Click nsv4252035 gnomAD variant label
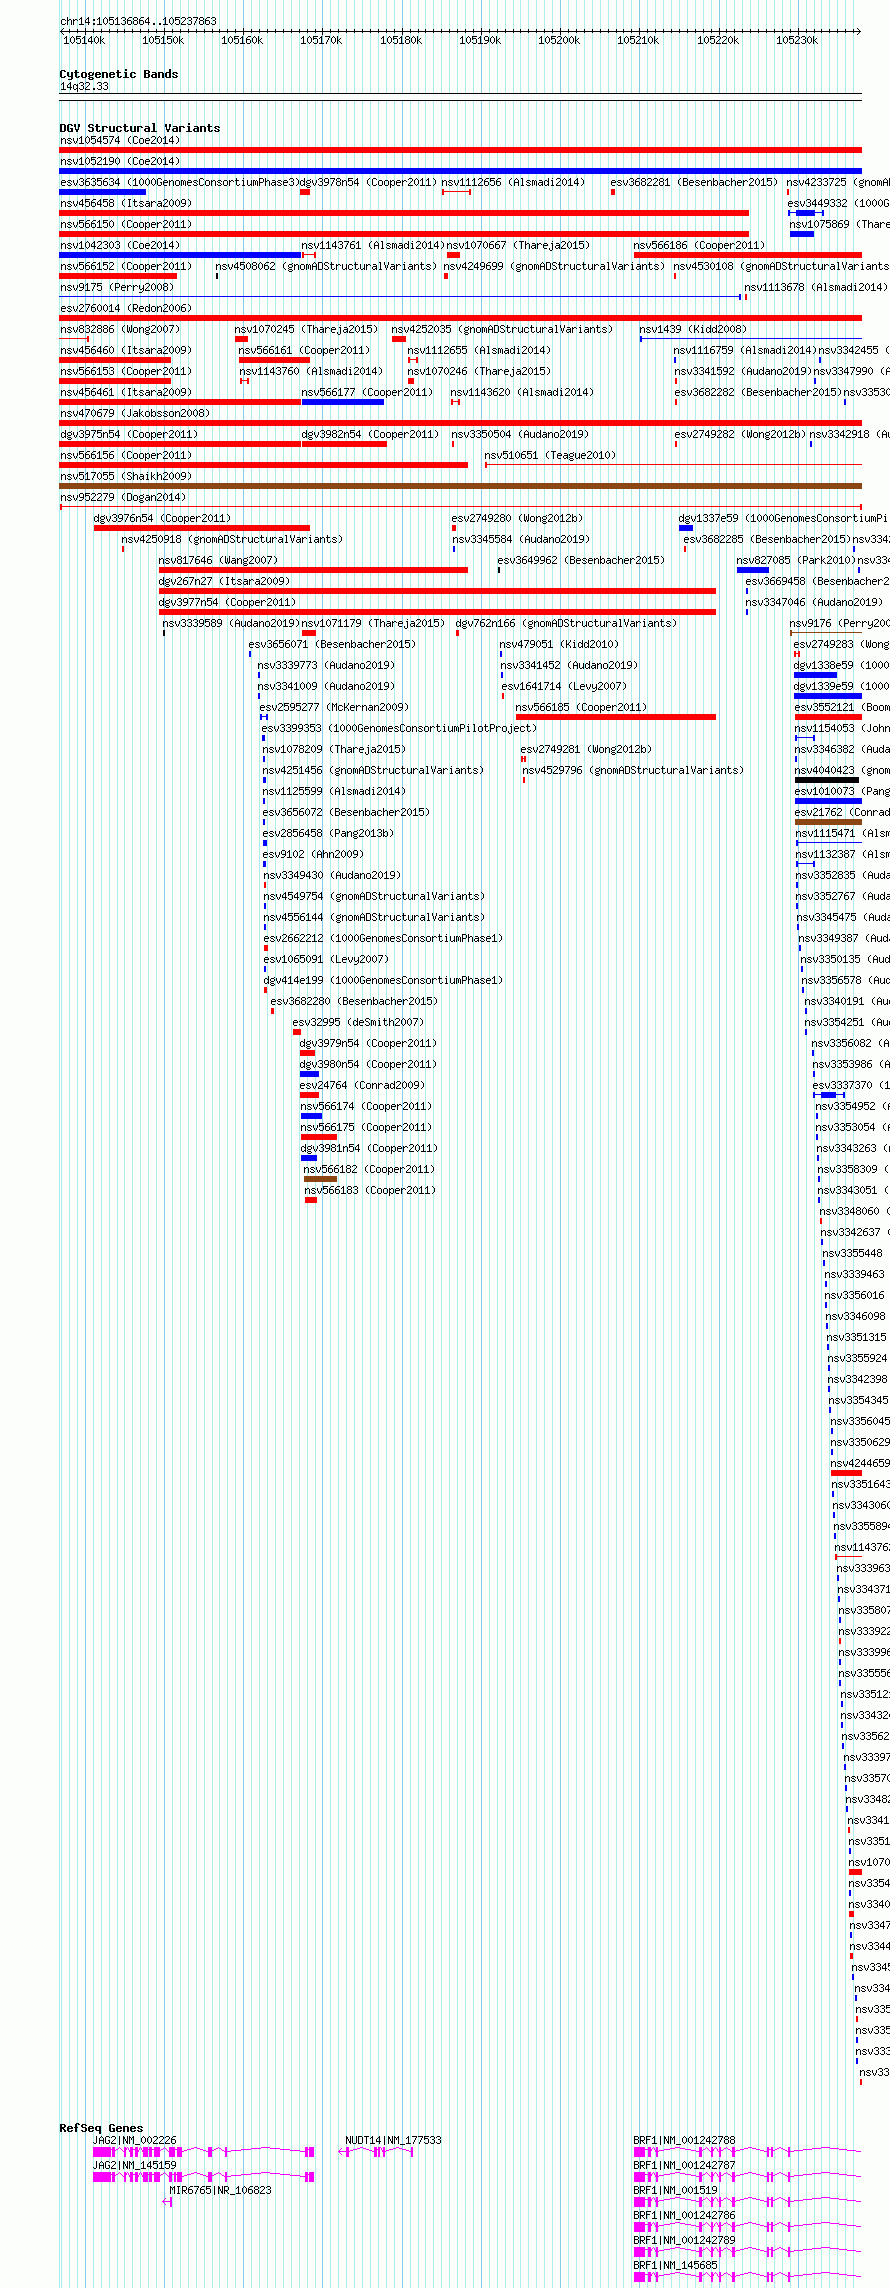Viewport: 890px width, 2288px height. tap(502, 329)
